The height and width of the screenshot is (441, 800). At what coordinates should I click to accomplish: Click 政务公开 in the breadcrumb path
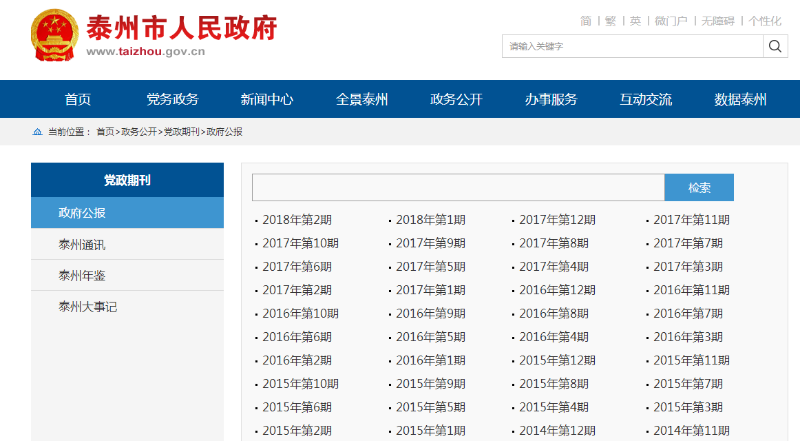pos(139,132)
